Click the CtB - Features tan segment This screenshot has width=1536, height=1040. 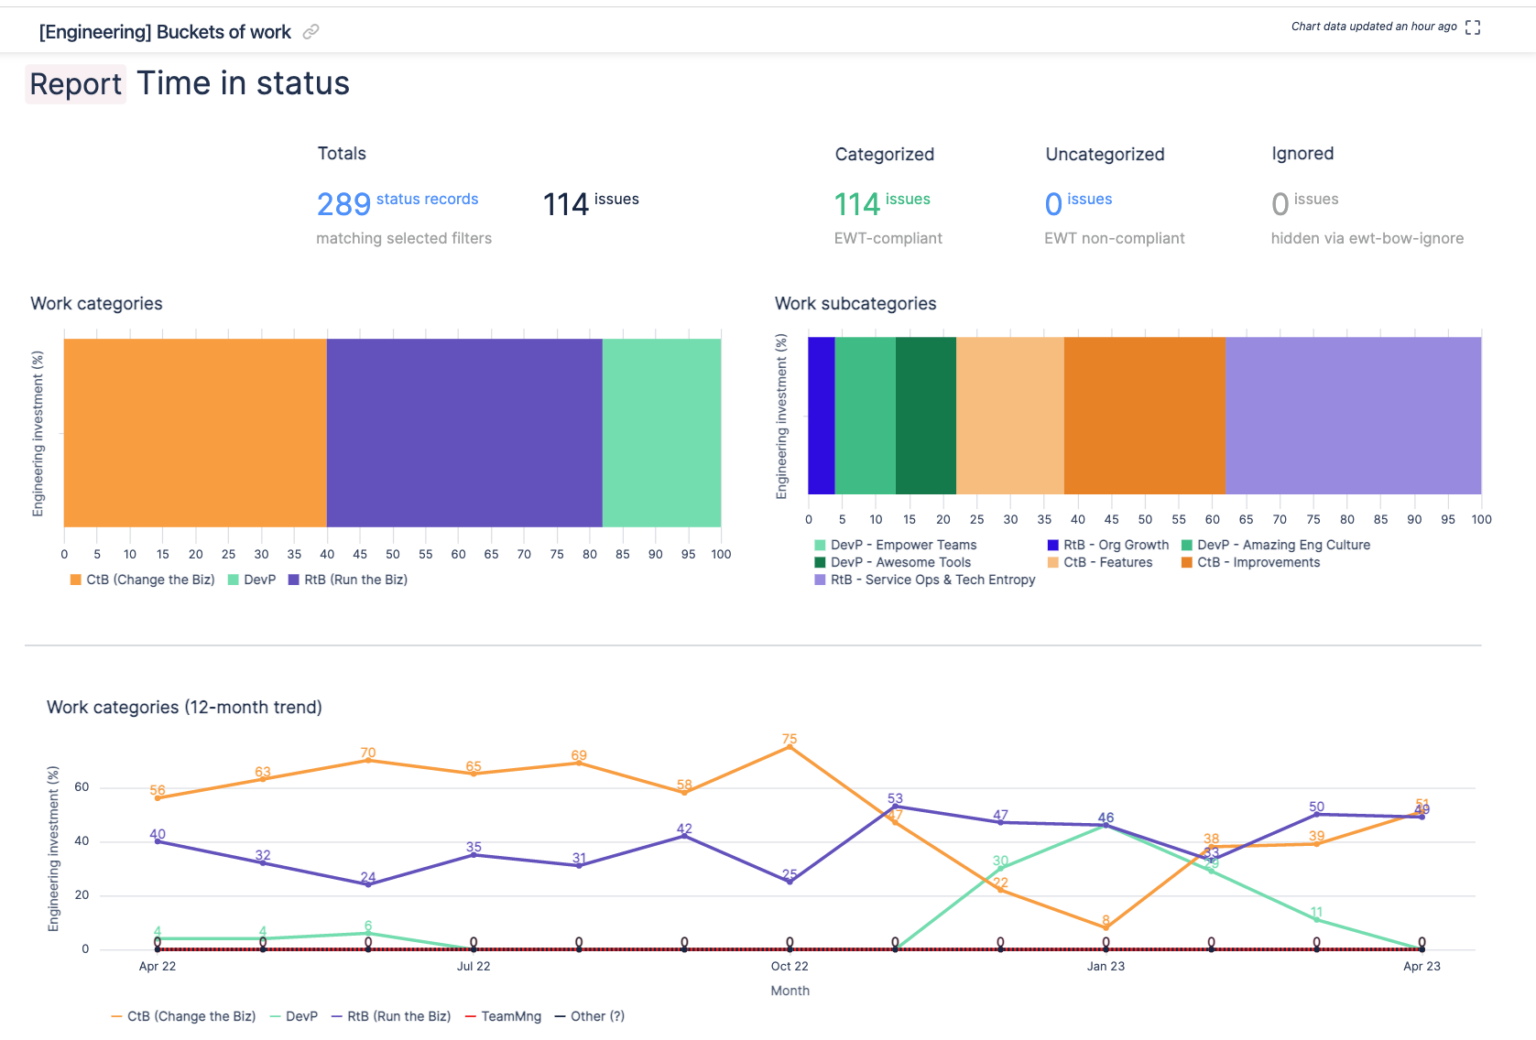point(1008,416)
